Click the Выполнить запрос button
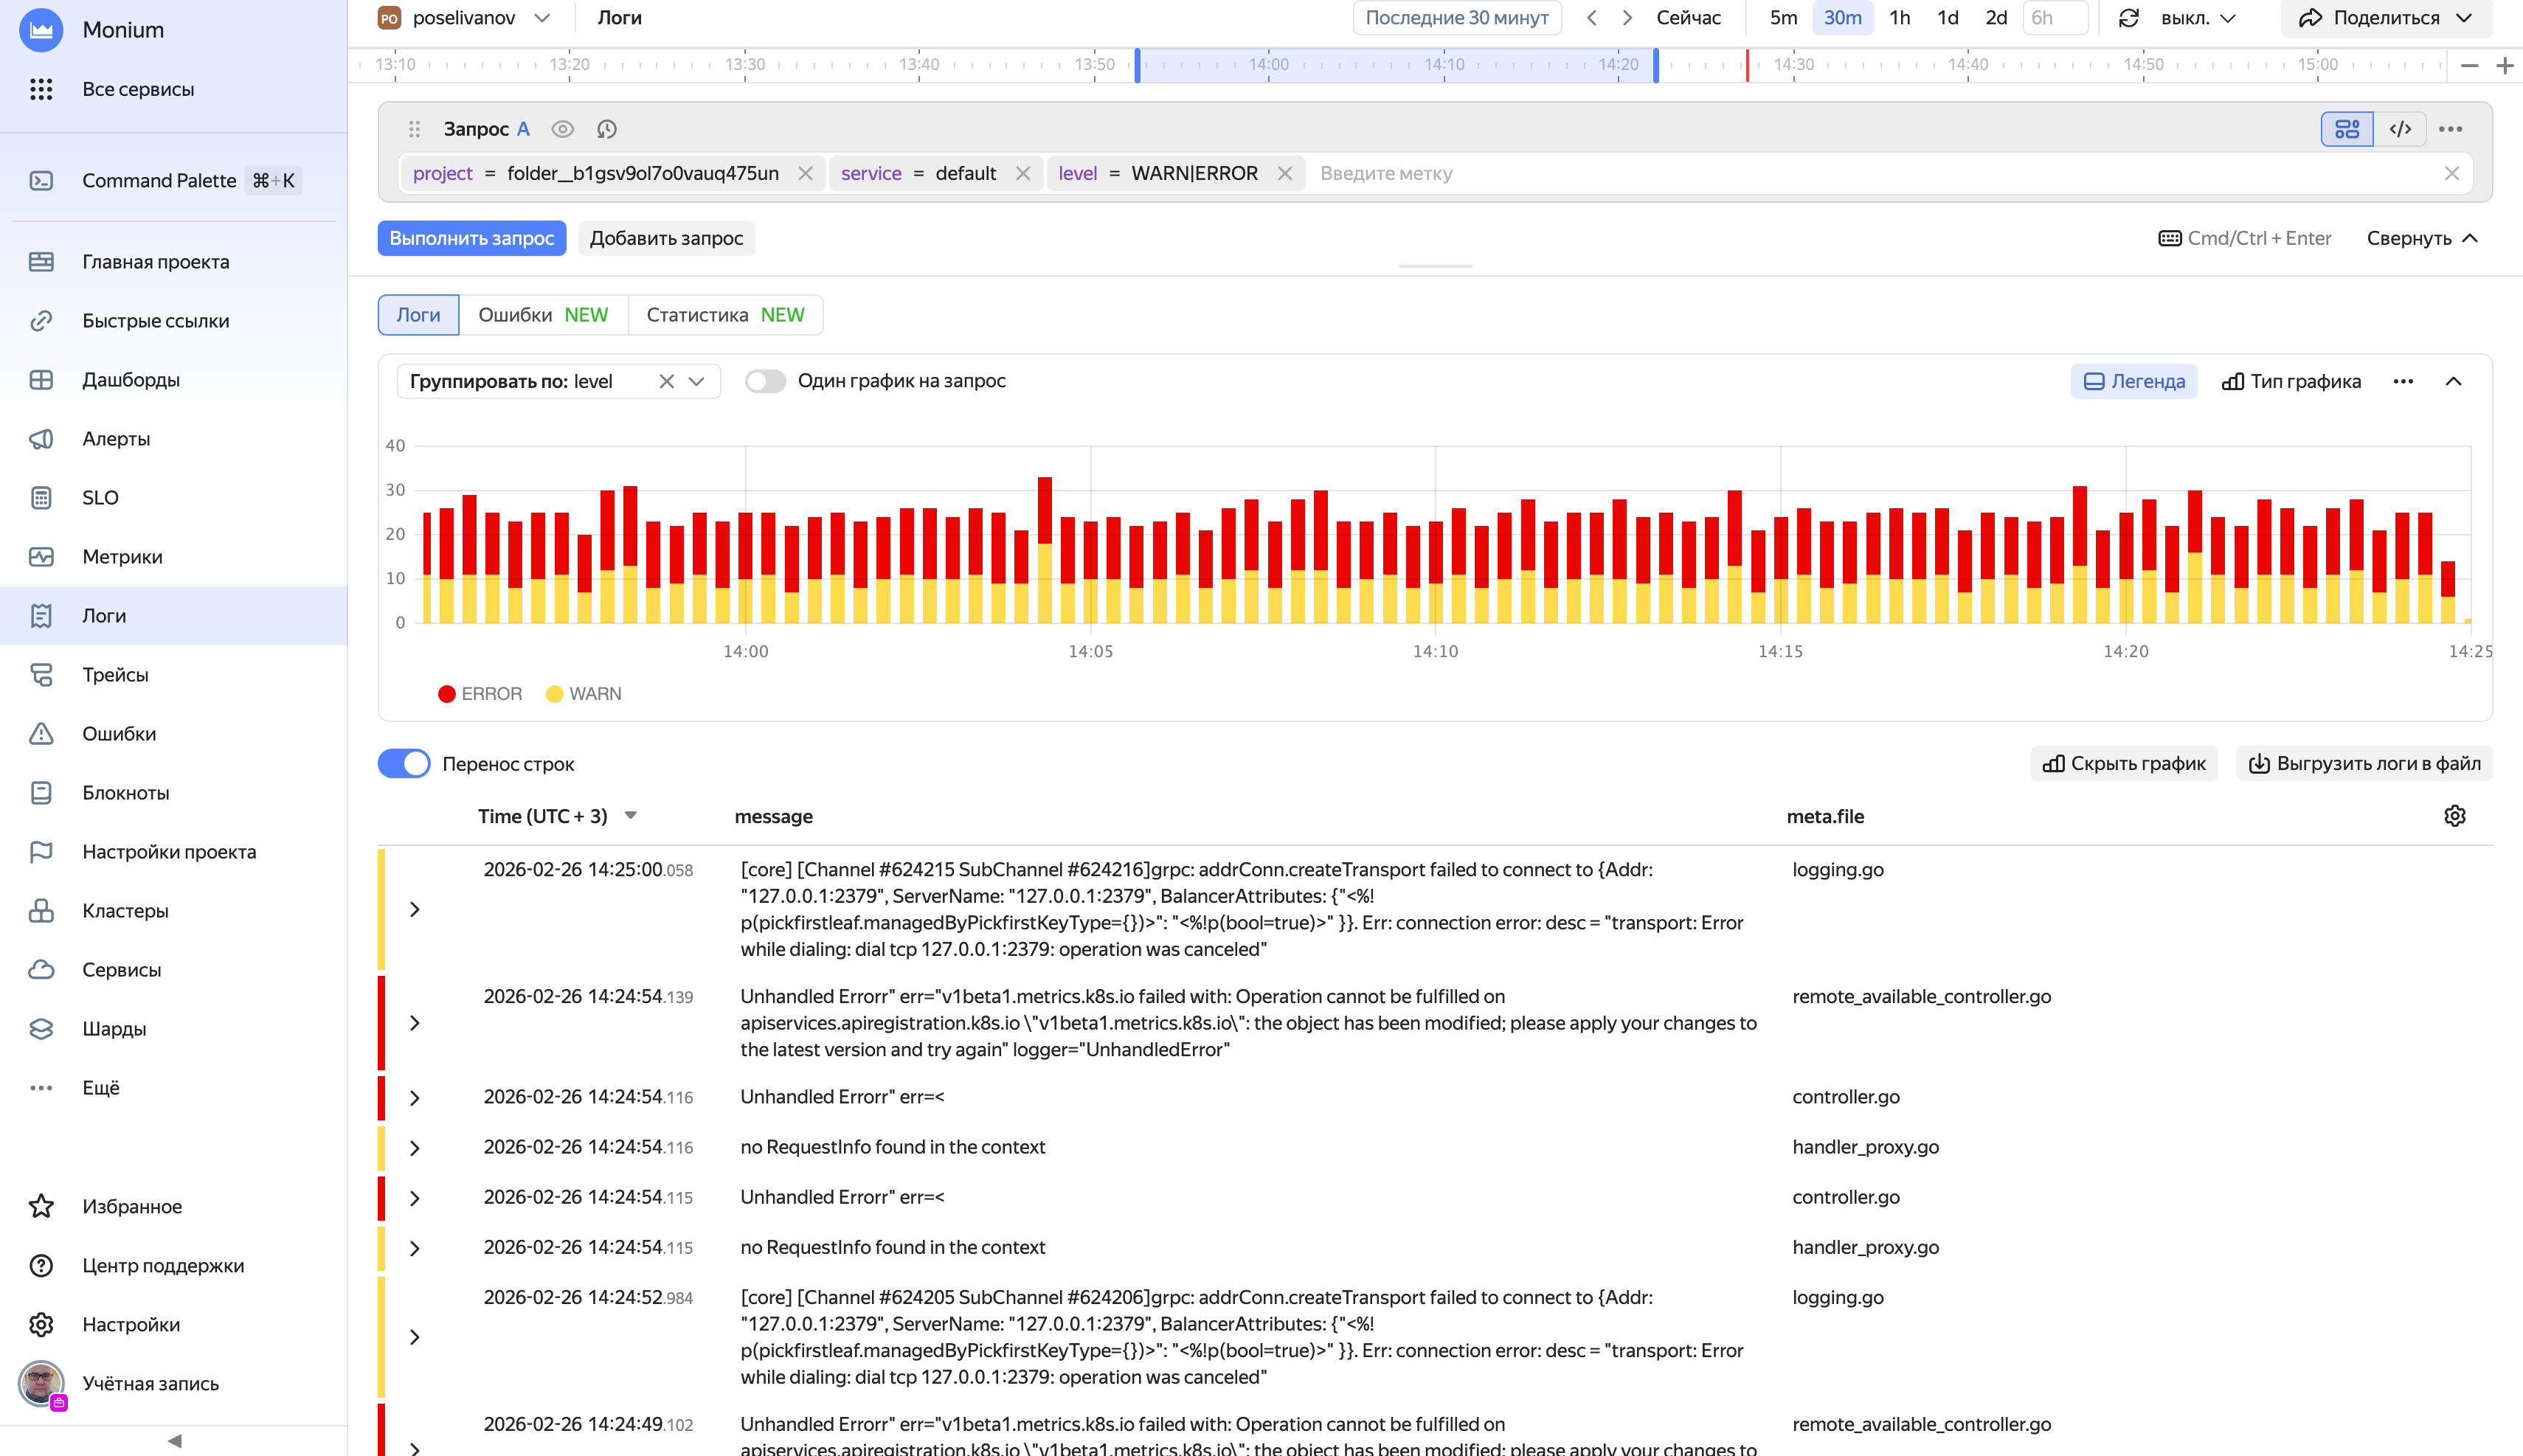This screenshot has height=1456, width=2523. (471, 238)
